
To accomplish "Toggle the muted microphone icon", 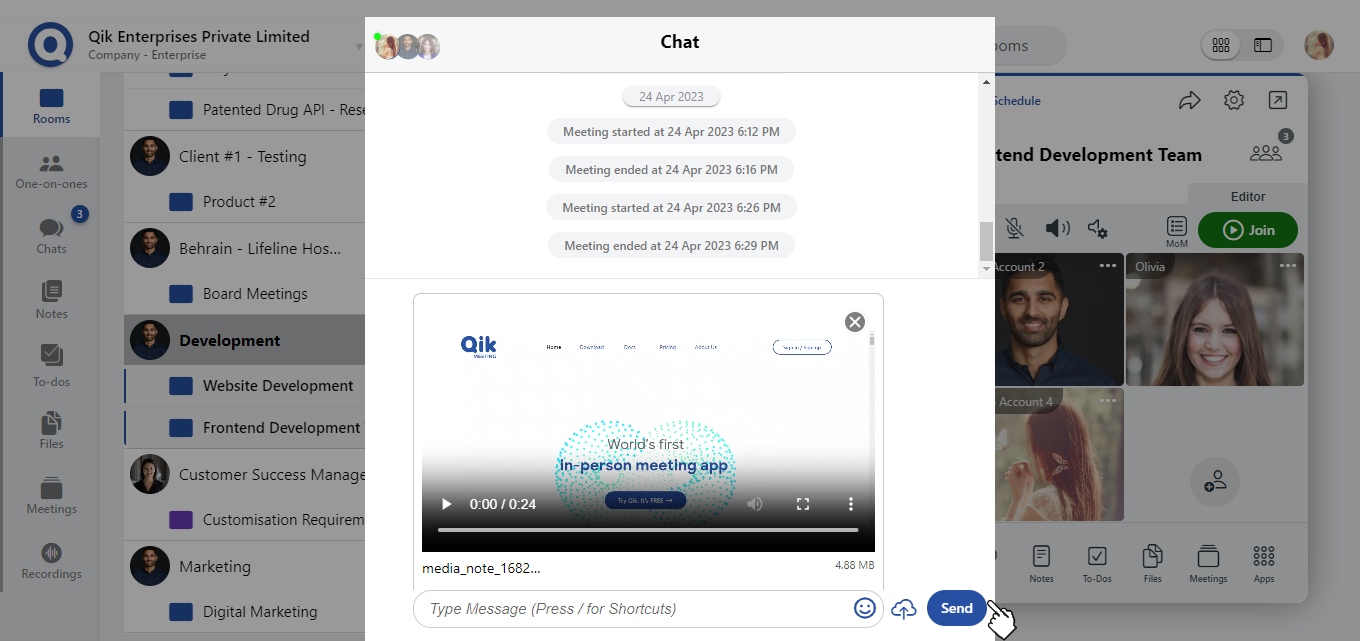I will (x=1014, y=229).
